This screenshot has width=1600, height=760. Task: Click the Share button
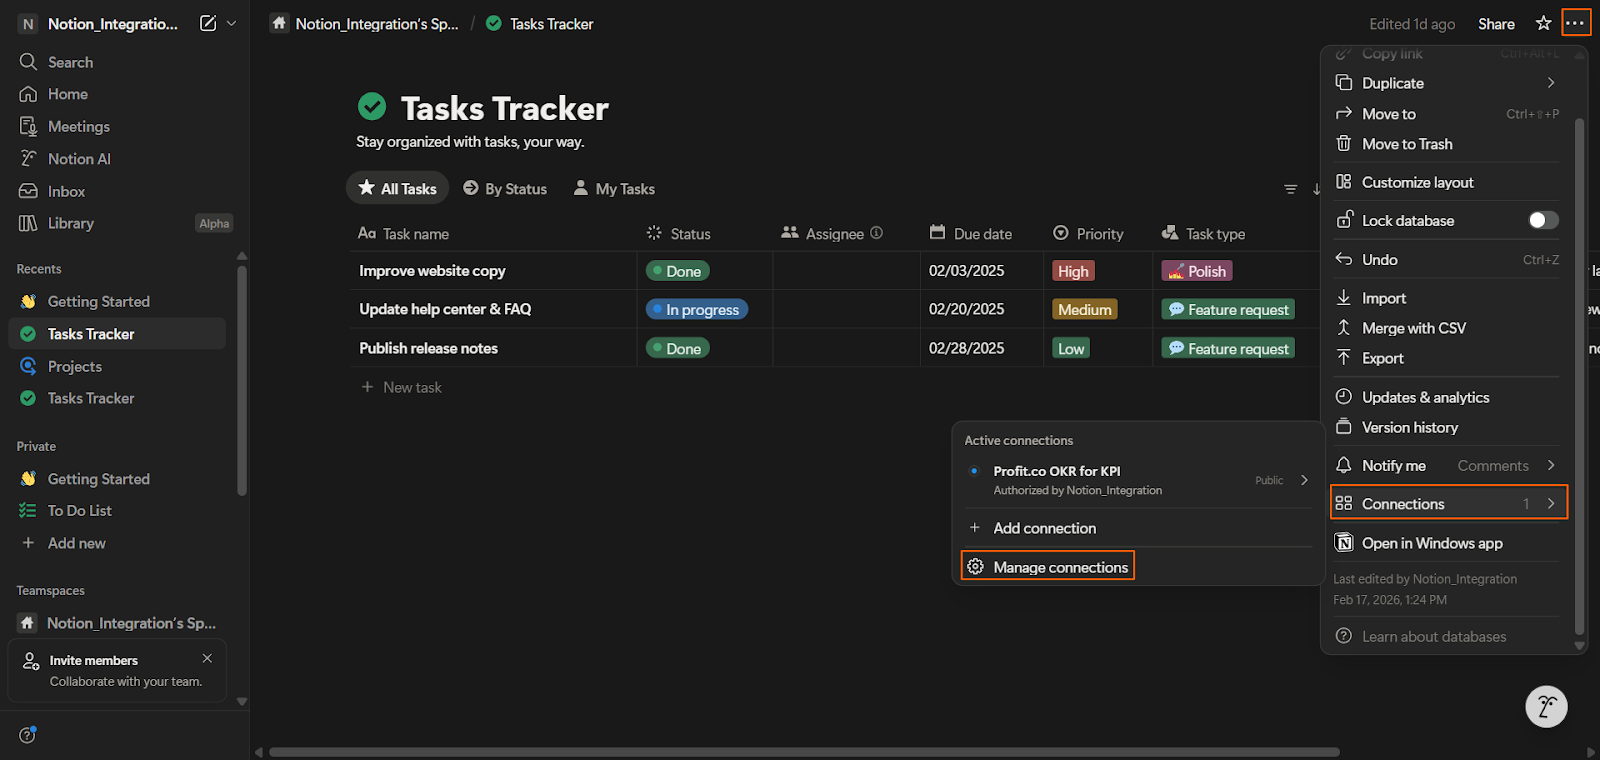[1496, 24]
